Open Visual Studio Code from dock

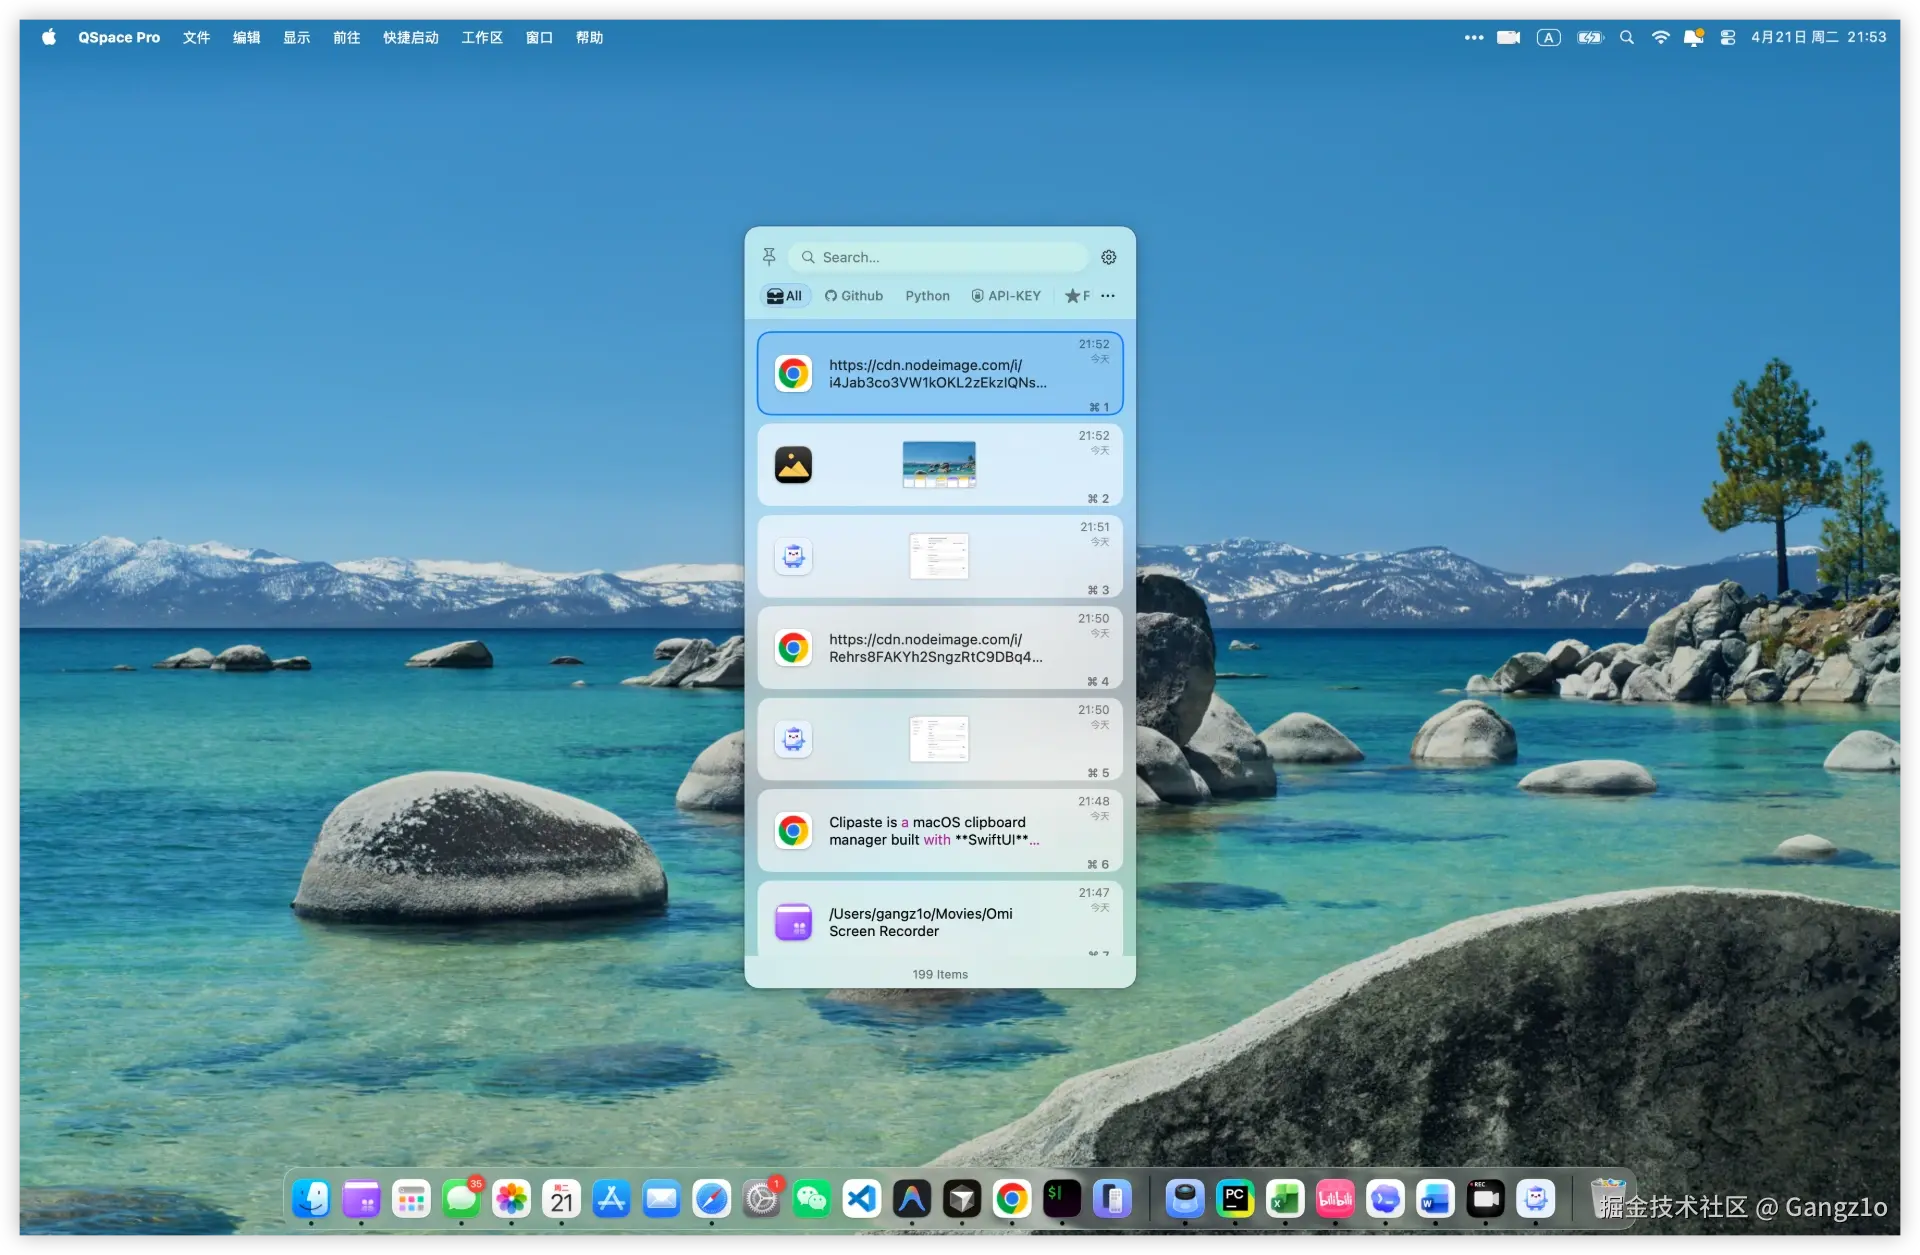pyautogui.click(x=861, y=1198)
